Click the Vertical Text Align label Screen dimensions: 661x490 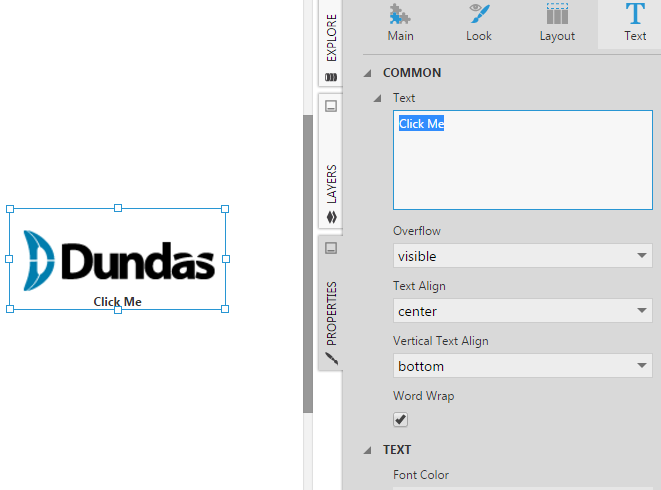(x=441, y=341)
